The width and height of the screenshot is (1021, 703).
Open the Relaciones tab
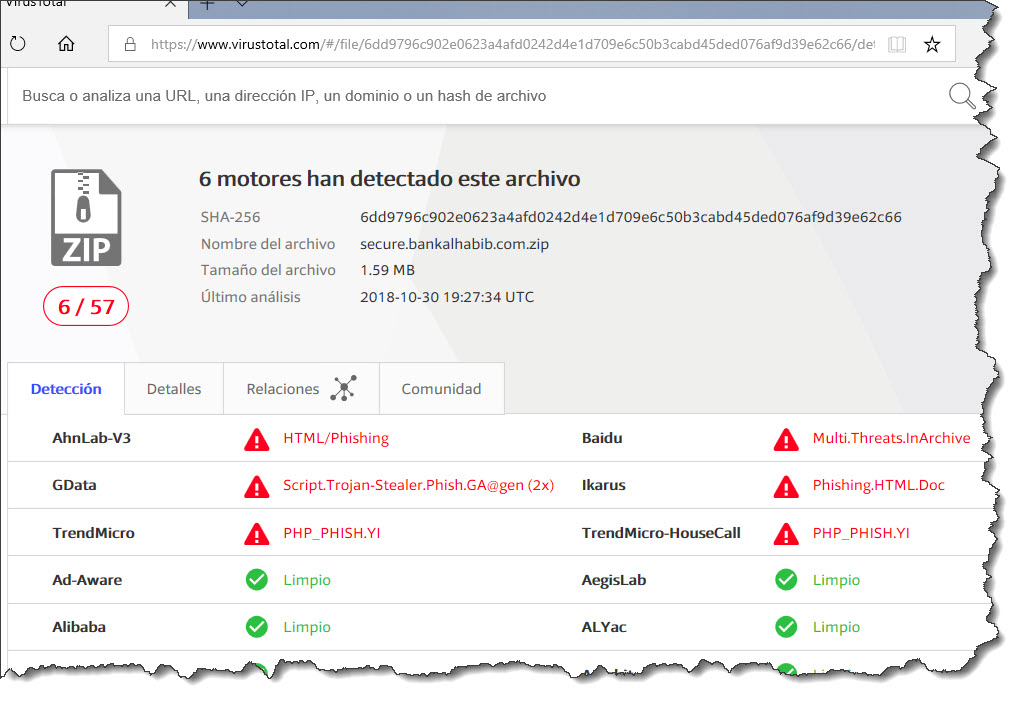(301, 389)
